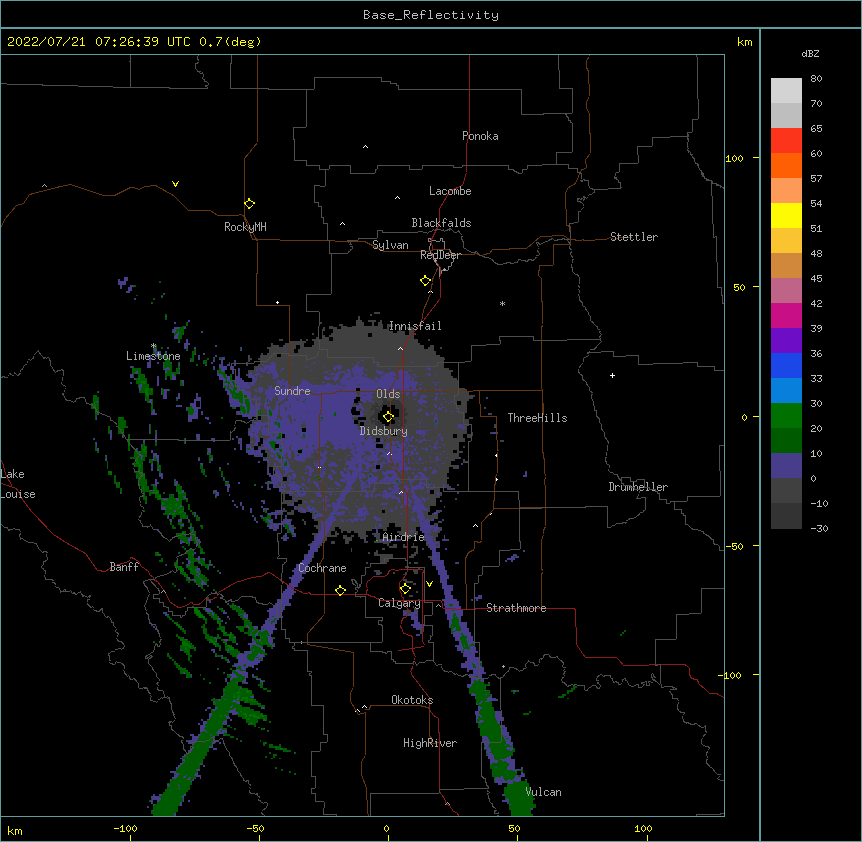
Task: Click the RockyMH label
Action: 245,227
